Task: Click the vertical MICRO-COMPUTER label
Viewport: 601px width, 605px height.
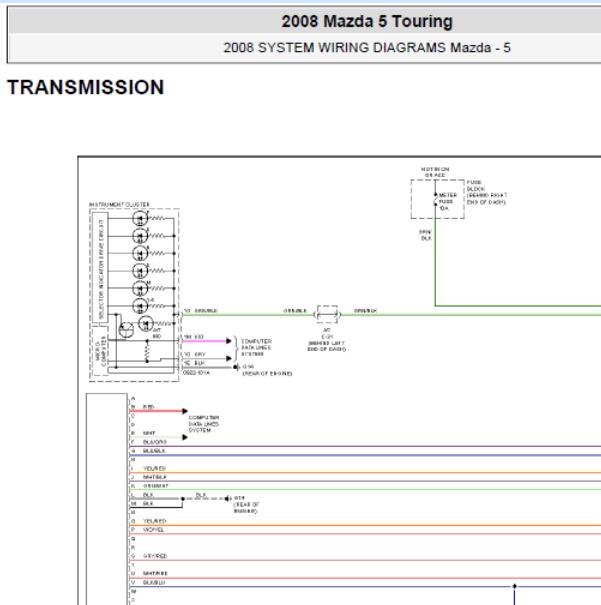Action: [100, 352]
